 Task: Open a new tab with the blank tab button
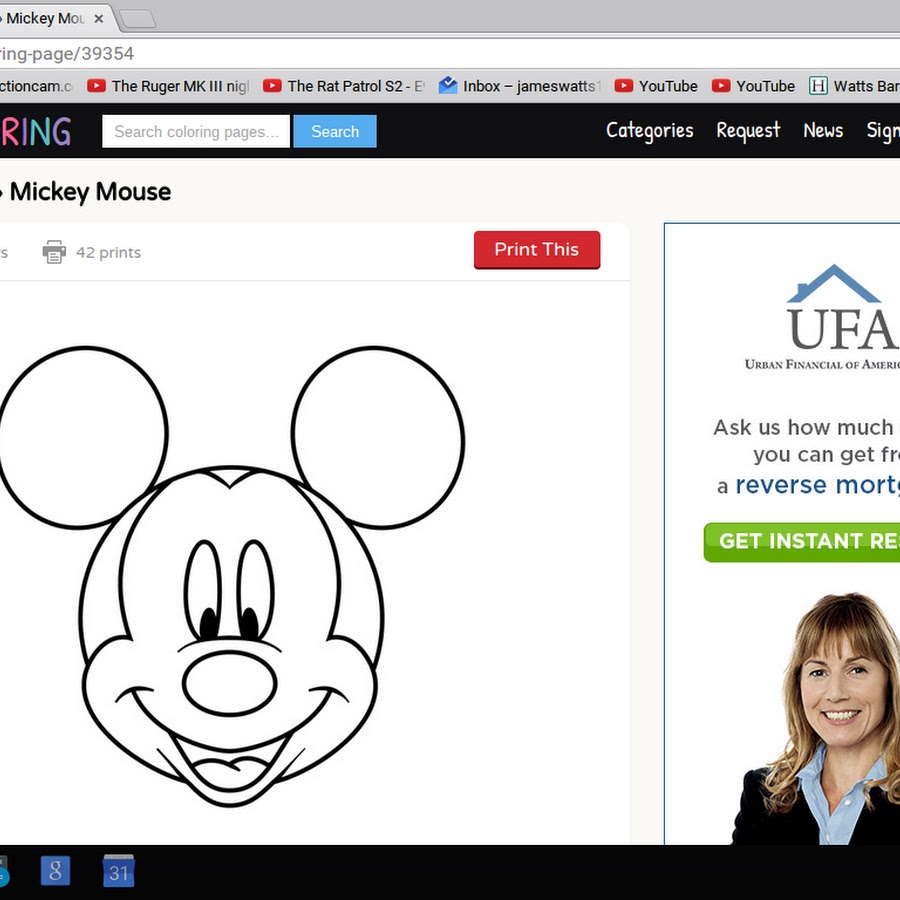click(x=138, y=19)
